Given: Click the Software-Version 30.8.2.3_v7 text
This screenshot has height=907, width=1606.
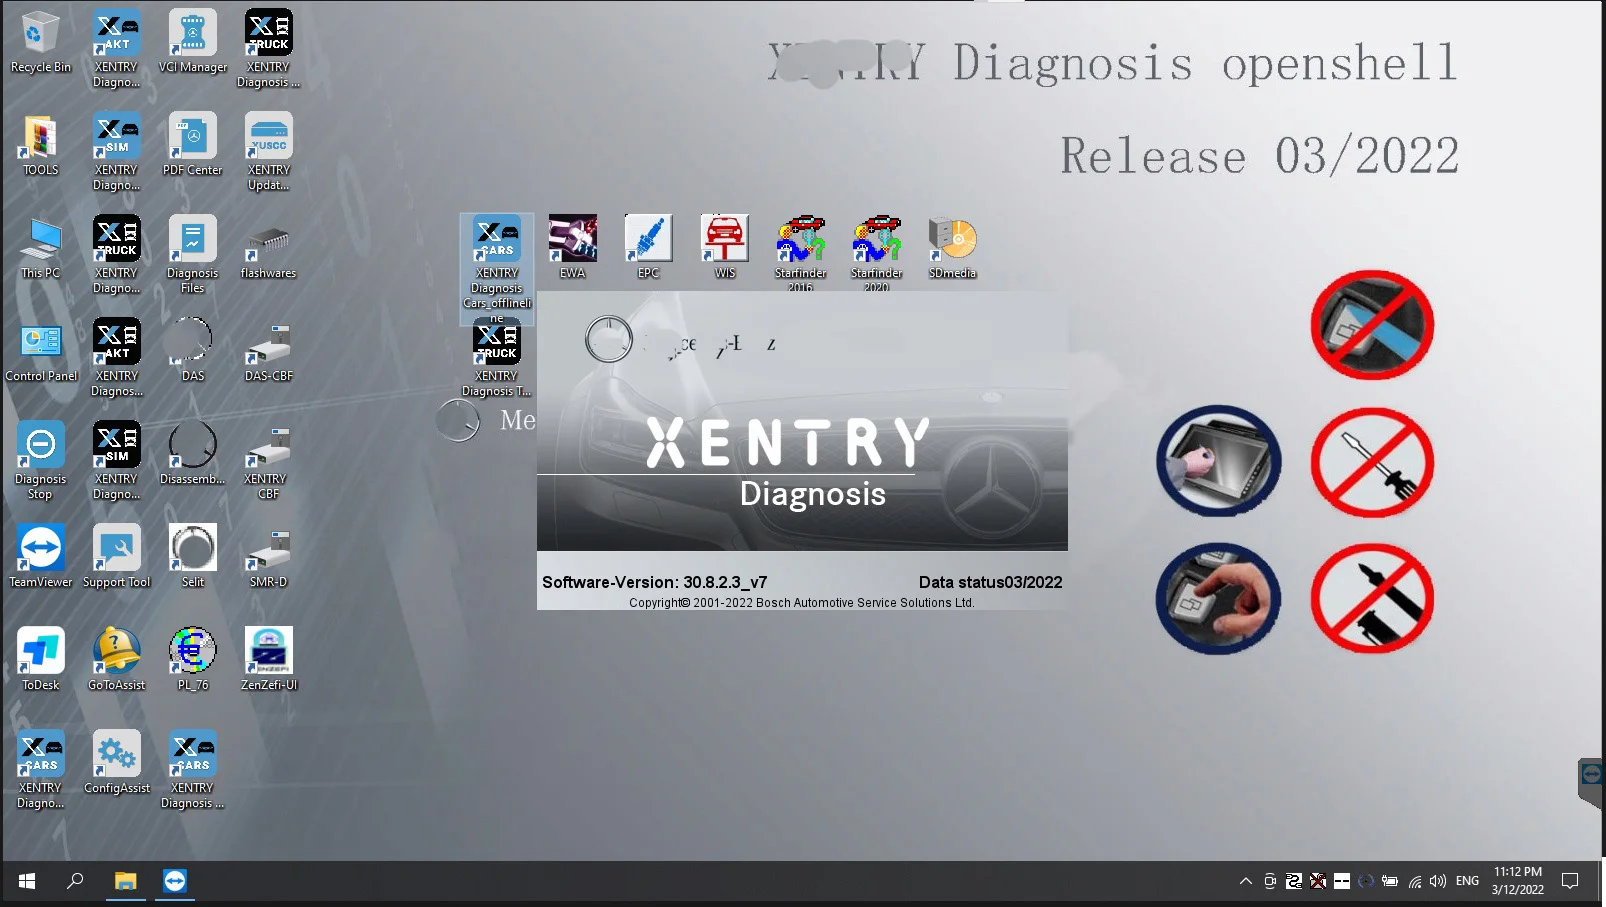Looking at the screenshot, I should tap(655, 582).
